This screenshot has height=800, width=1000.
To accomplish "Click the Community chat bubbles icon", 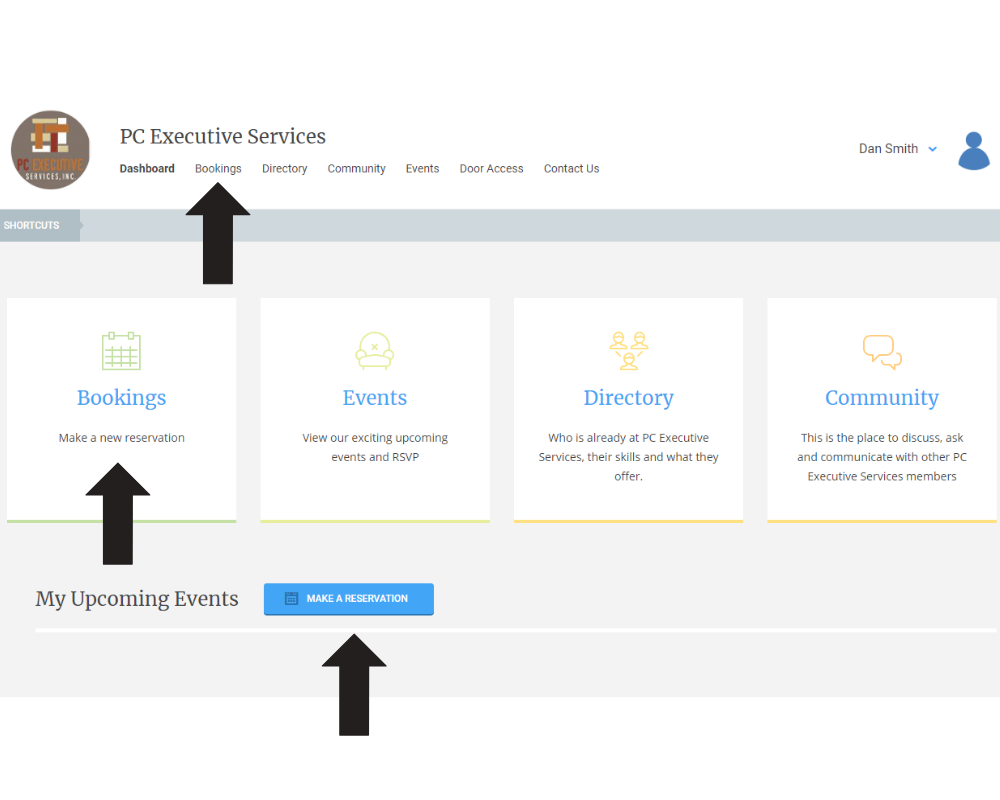I will [x=882, y=352].
